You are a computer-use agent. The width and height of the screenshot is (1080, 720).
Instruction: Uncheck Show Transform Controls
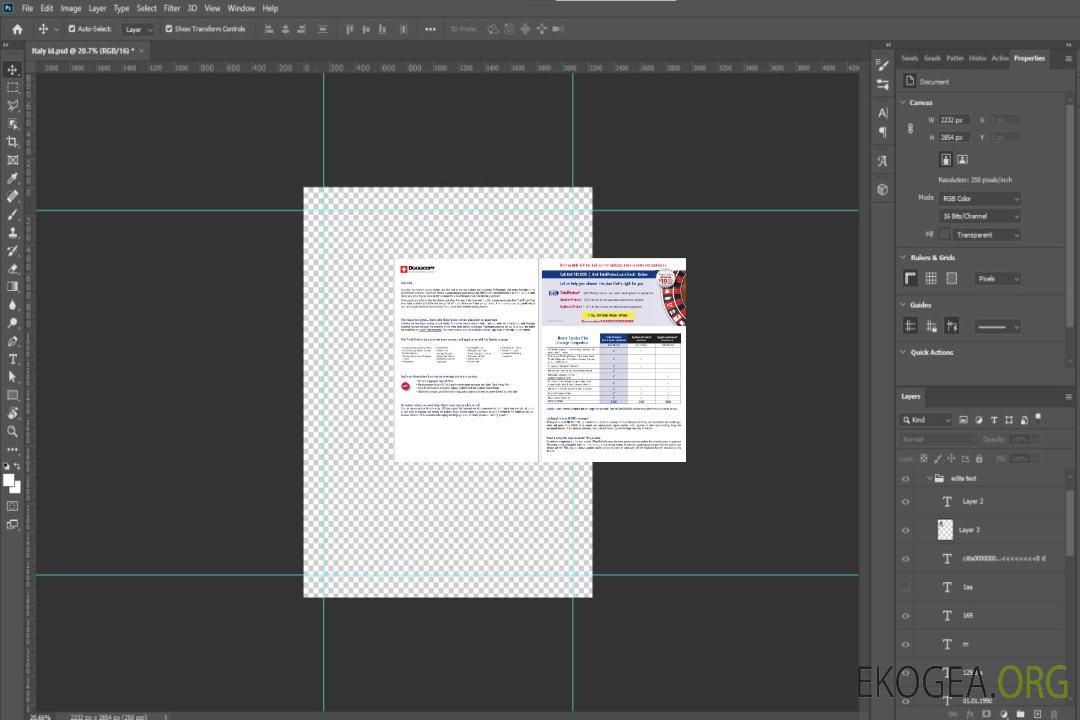coord(169,29)
